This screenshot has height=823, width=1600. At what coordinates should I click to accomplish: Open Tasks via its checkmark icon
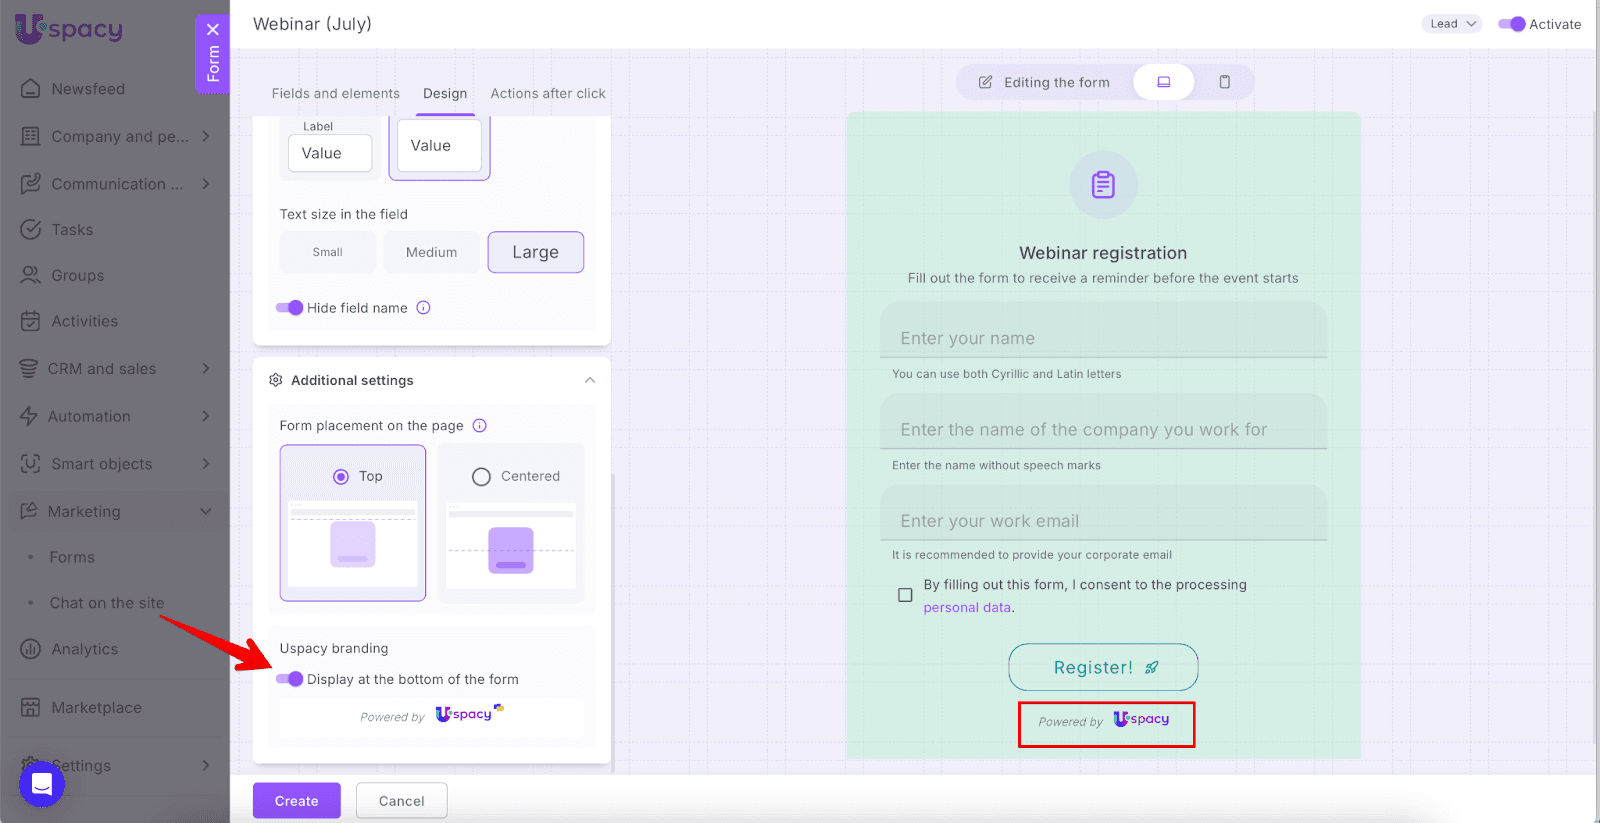[31, 230]
